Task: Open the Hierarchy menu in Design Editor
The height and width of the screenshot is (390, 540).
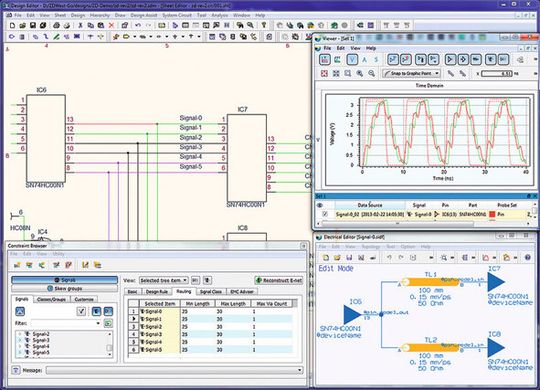Action: pyautogui.click(x=100, y=15)
